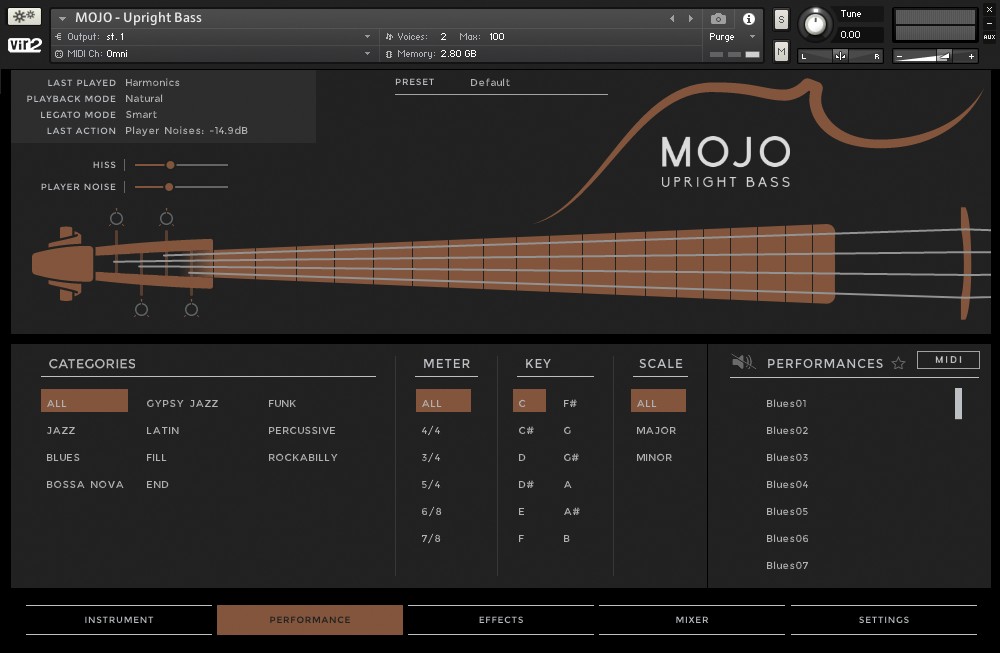Click the instrument info icon
The height and width of the screenshot is (653, 1000).
coord(748,18)
